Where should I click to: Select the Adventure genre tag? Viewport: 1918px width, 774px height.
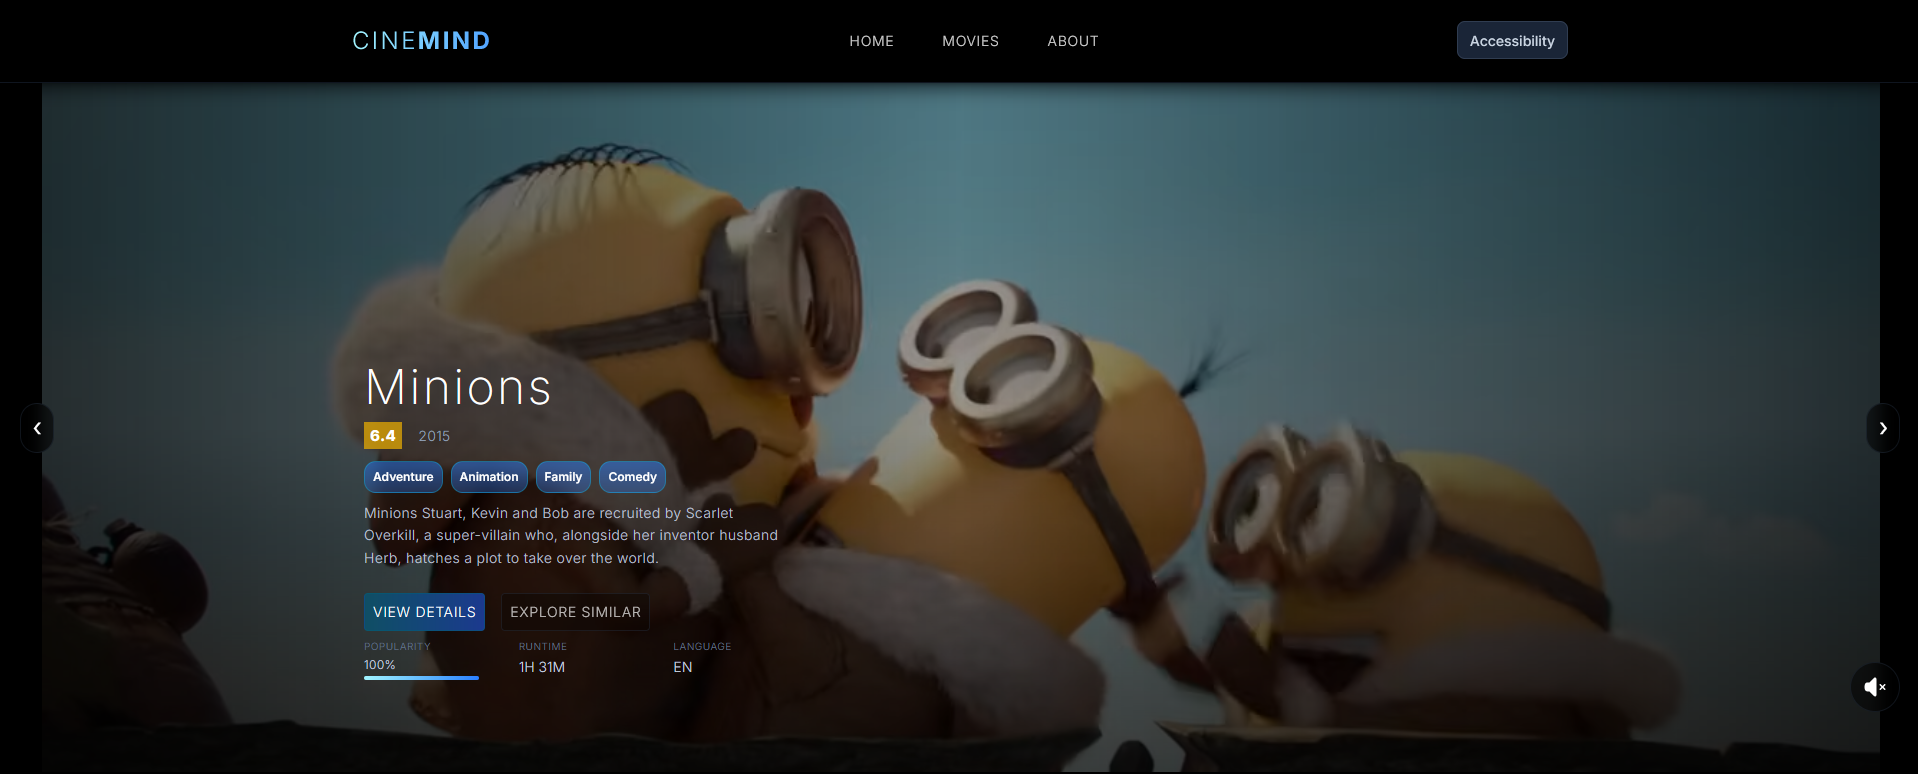coord(403,477)
